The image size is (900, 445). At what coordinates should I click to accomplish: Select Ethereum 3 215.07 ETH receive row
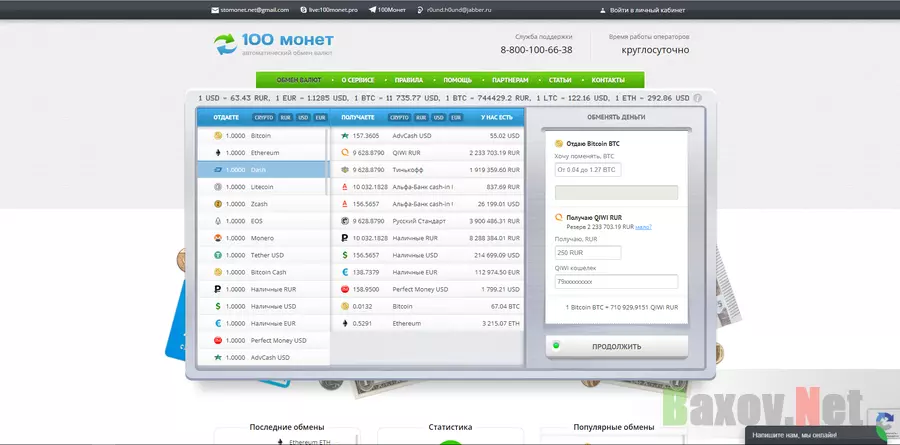click(428, 323)
